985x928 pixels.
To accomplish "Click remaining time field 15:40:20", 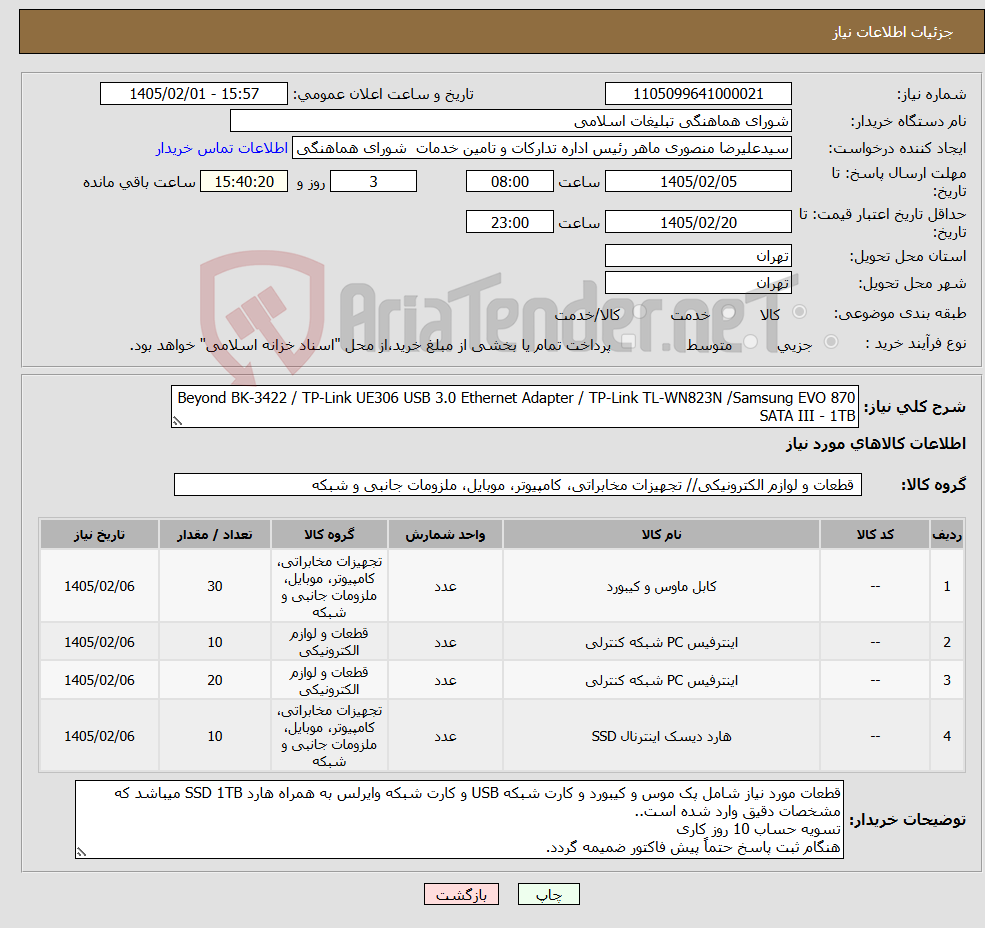I will pyautogui.click(x=244, y=182).
